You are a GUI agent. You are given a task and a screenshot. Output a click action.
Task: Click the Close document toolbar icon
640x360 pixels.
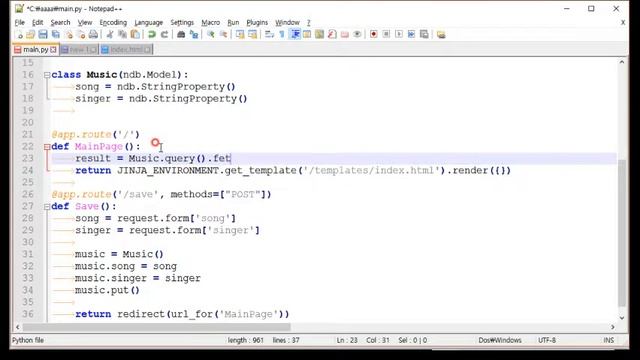pyautogui.click(x=69, y=35)
